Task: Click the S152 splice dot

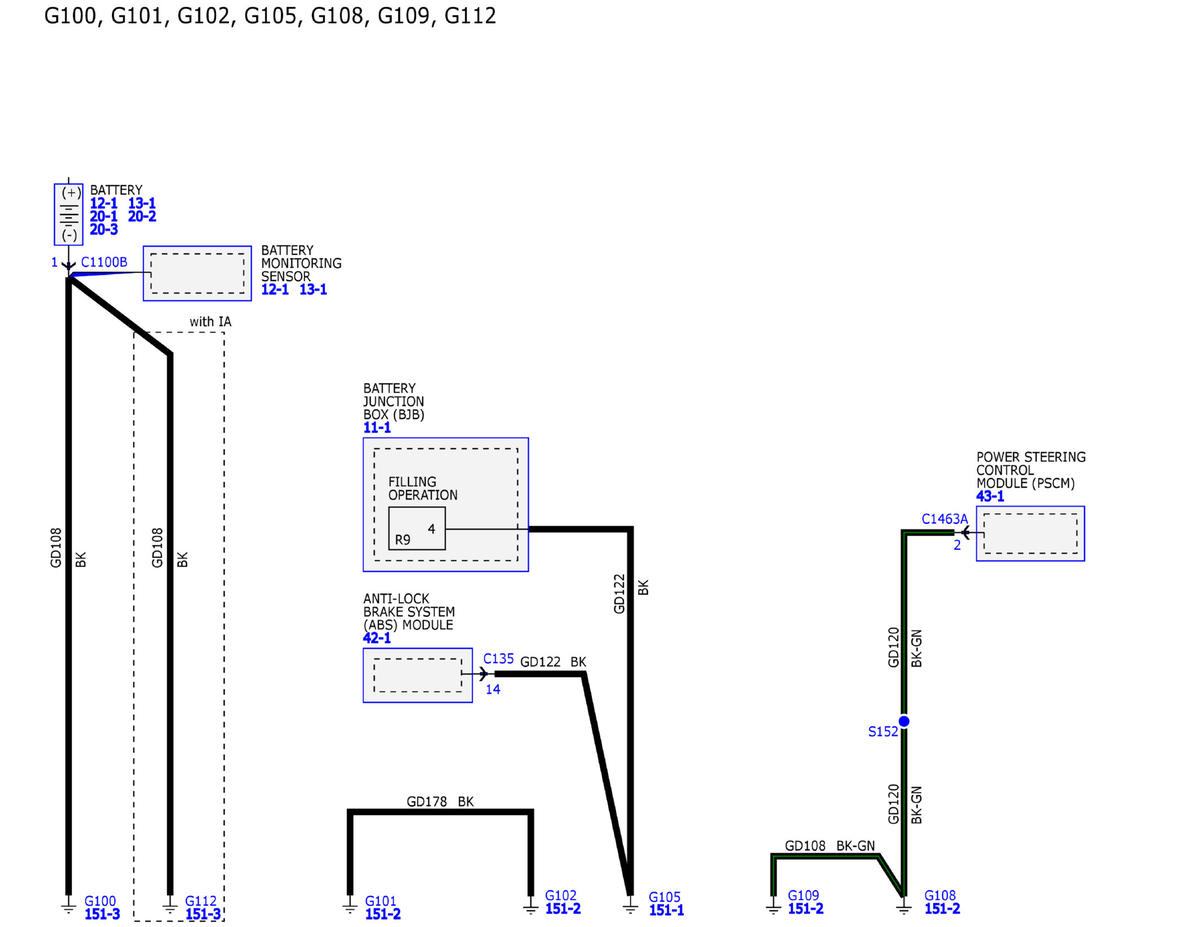Action: tap(903, 721)
